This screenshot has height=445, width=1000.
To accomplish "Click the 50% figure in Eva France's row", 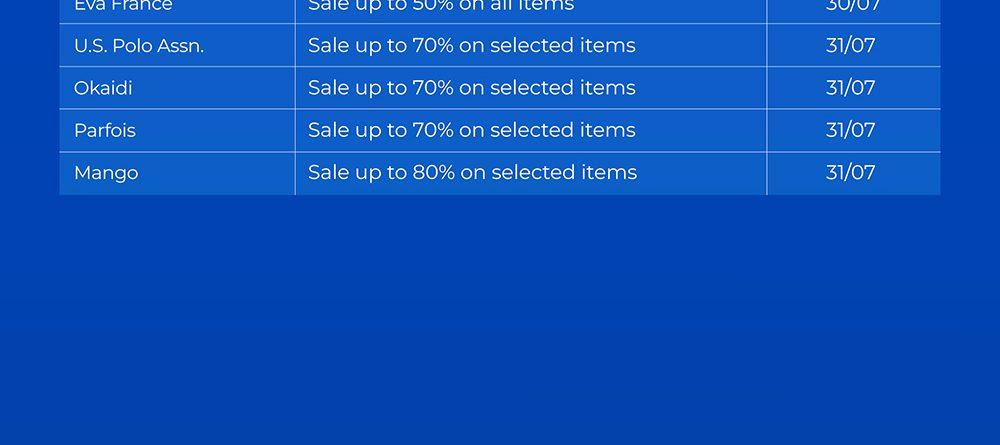I will (x=434, y=6).
